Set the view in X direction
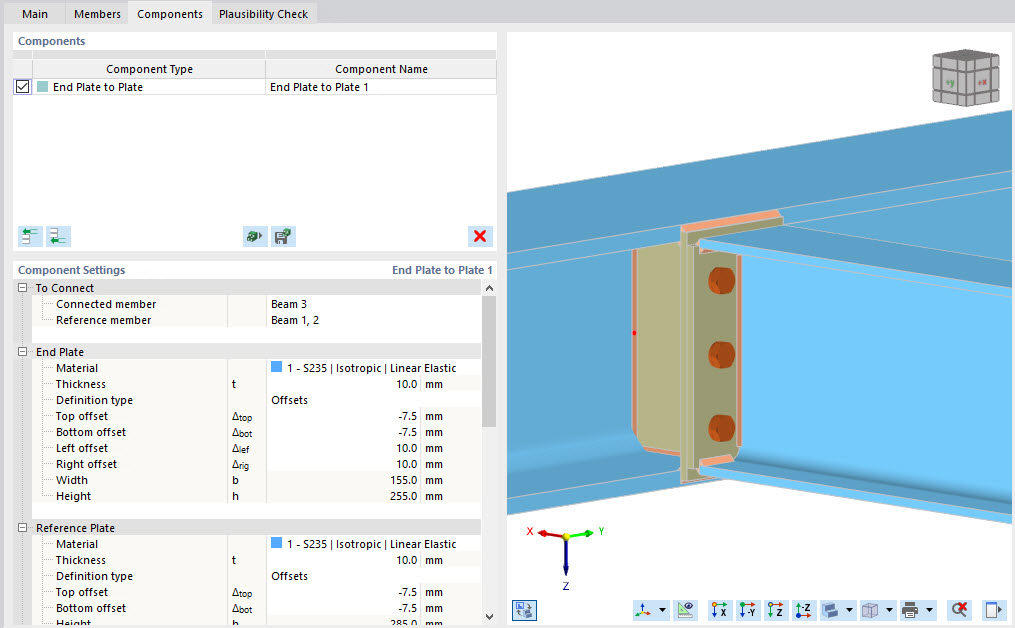Screen dimensions: 1015x628 tap(719, 610)
